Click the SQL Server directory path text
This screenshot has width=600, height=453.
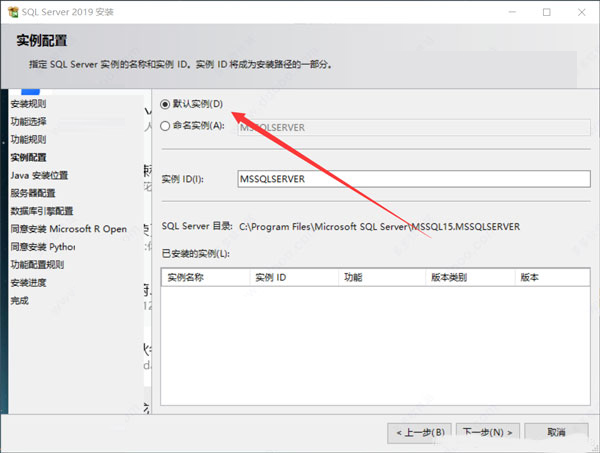(x=379, y=227)
